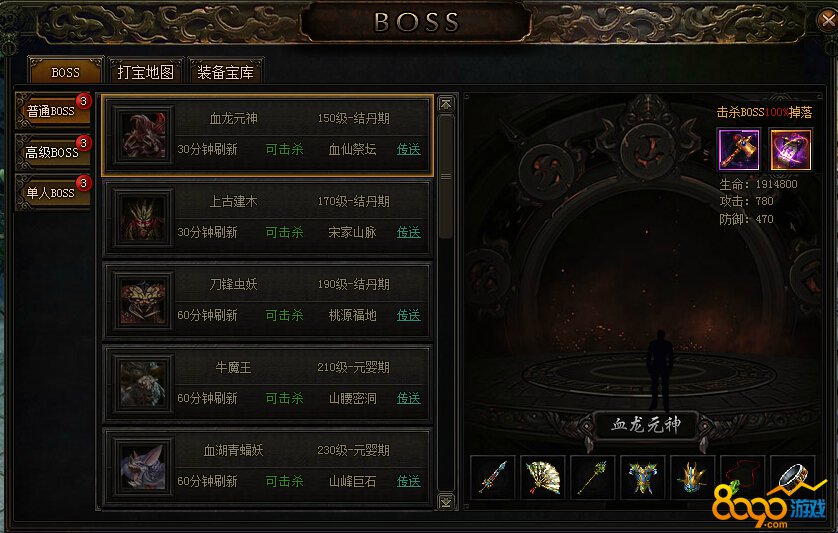
Task: Click the purple hammer drop item icon
Action: (739, 150)
